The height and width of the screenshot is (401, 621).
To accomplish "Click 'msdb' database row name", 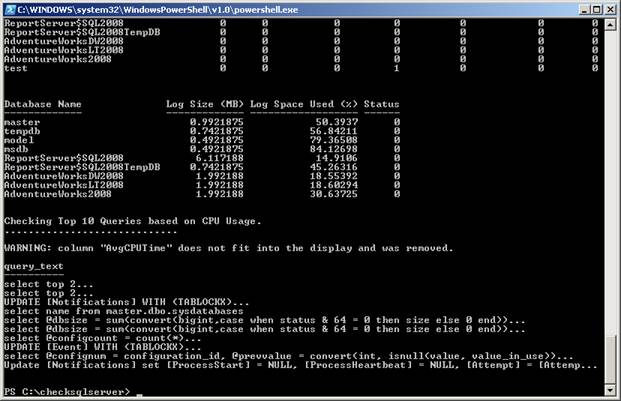I will click(x=16, y=149).
